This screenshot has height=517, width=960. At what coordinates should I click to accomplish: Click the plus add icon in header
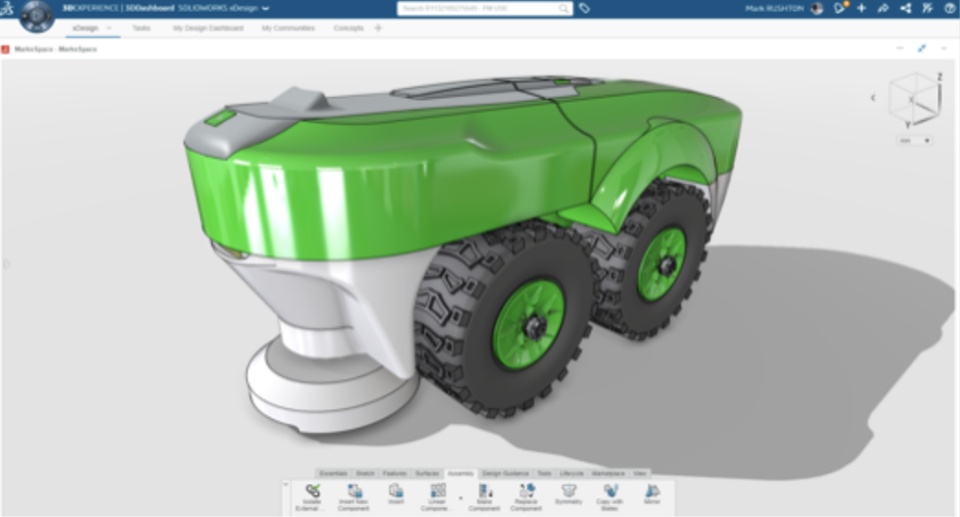tap(861, 8)
